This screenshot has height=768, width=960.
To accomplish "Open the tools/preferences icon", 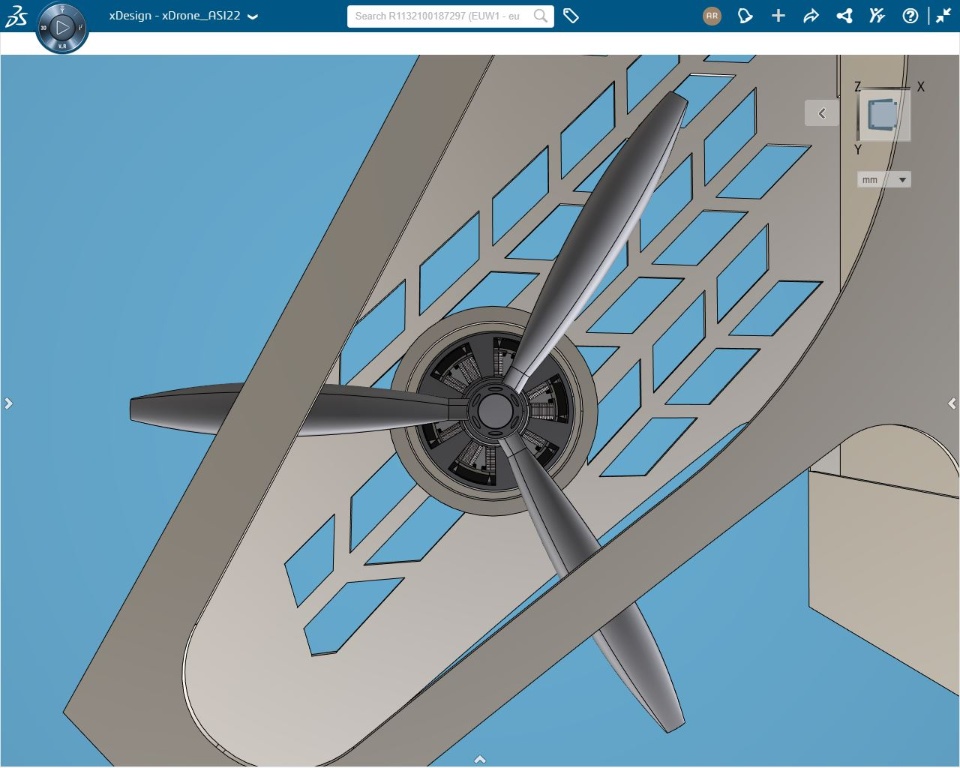I will tap(877, 16).
